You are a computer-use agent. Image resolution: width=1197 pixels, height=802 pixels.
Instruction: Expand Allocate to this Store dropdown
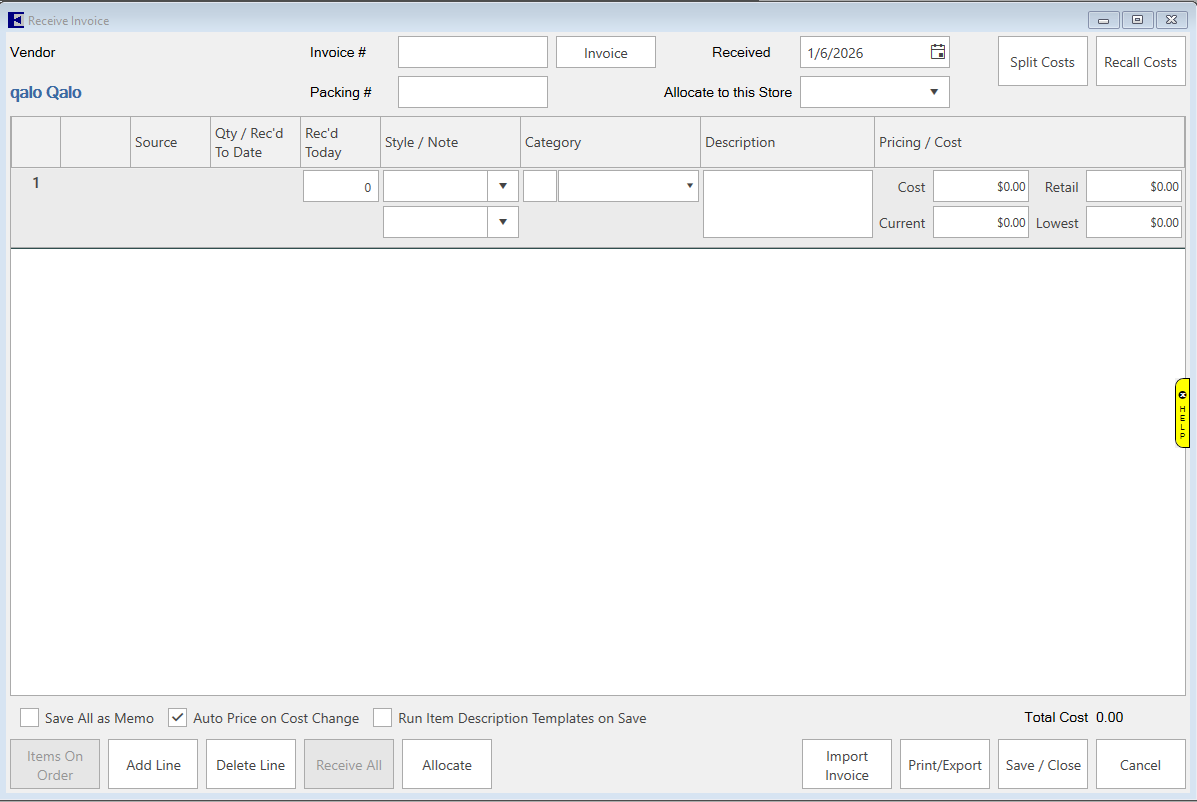coord(933,92)
